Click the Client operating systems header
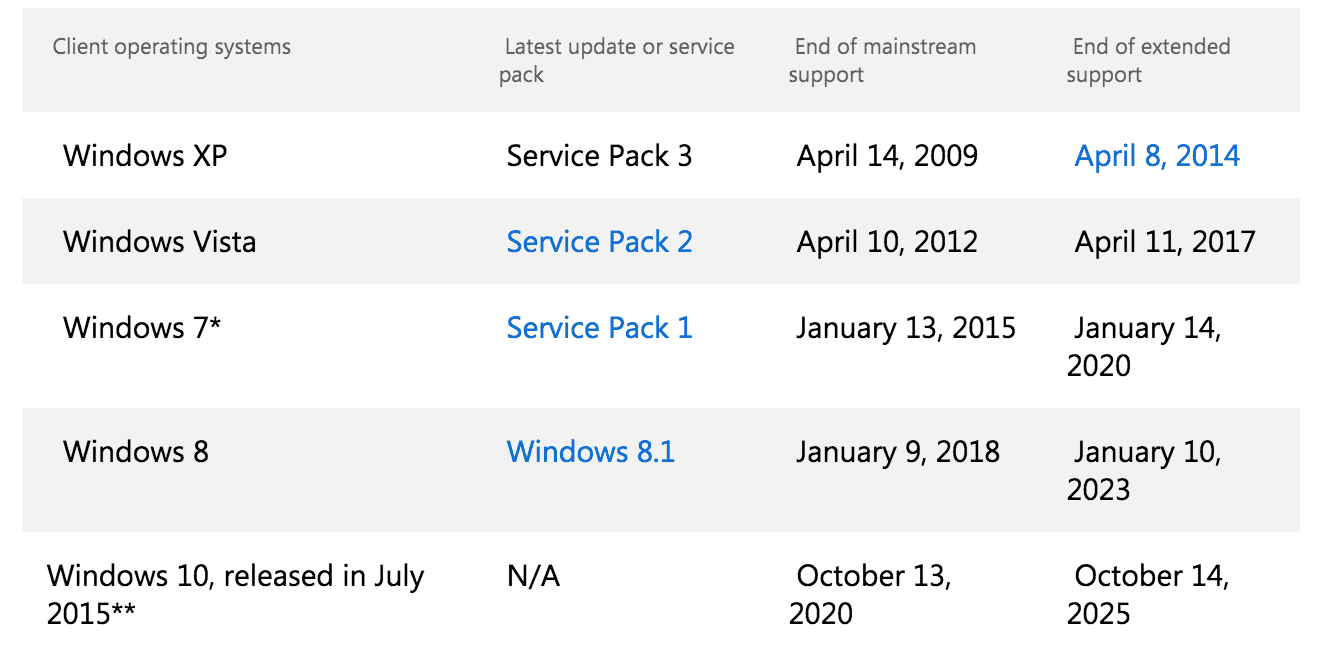The width and height of the screenshot is (1318, 656). point(172,47)
